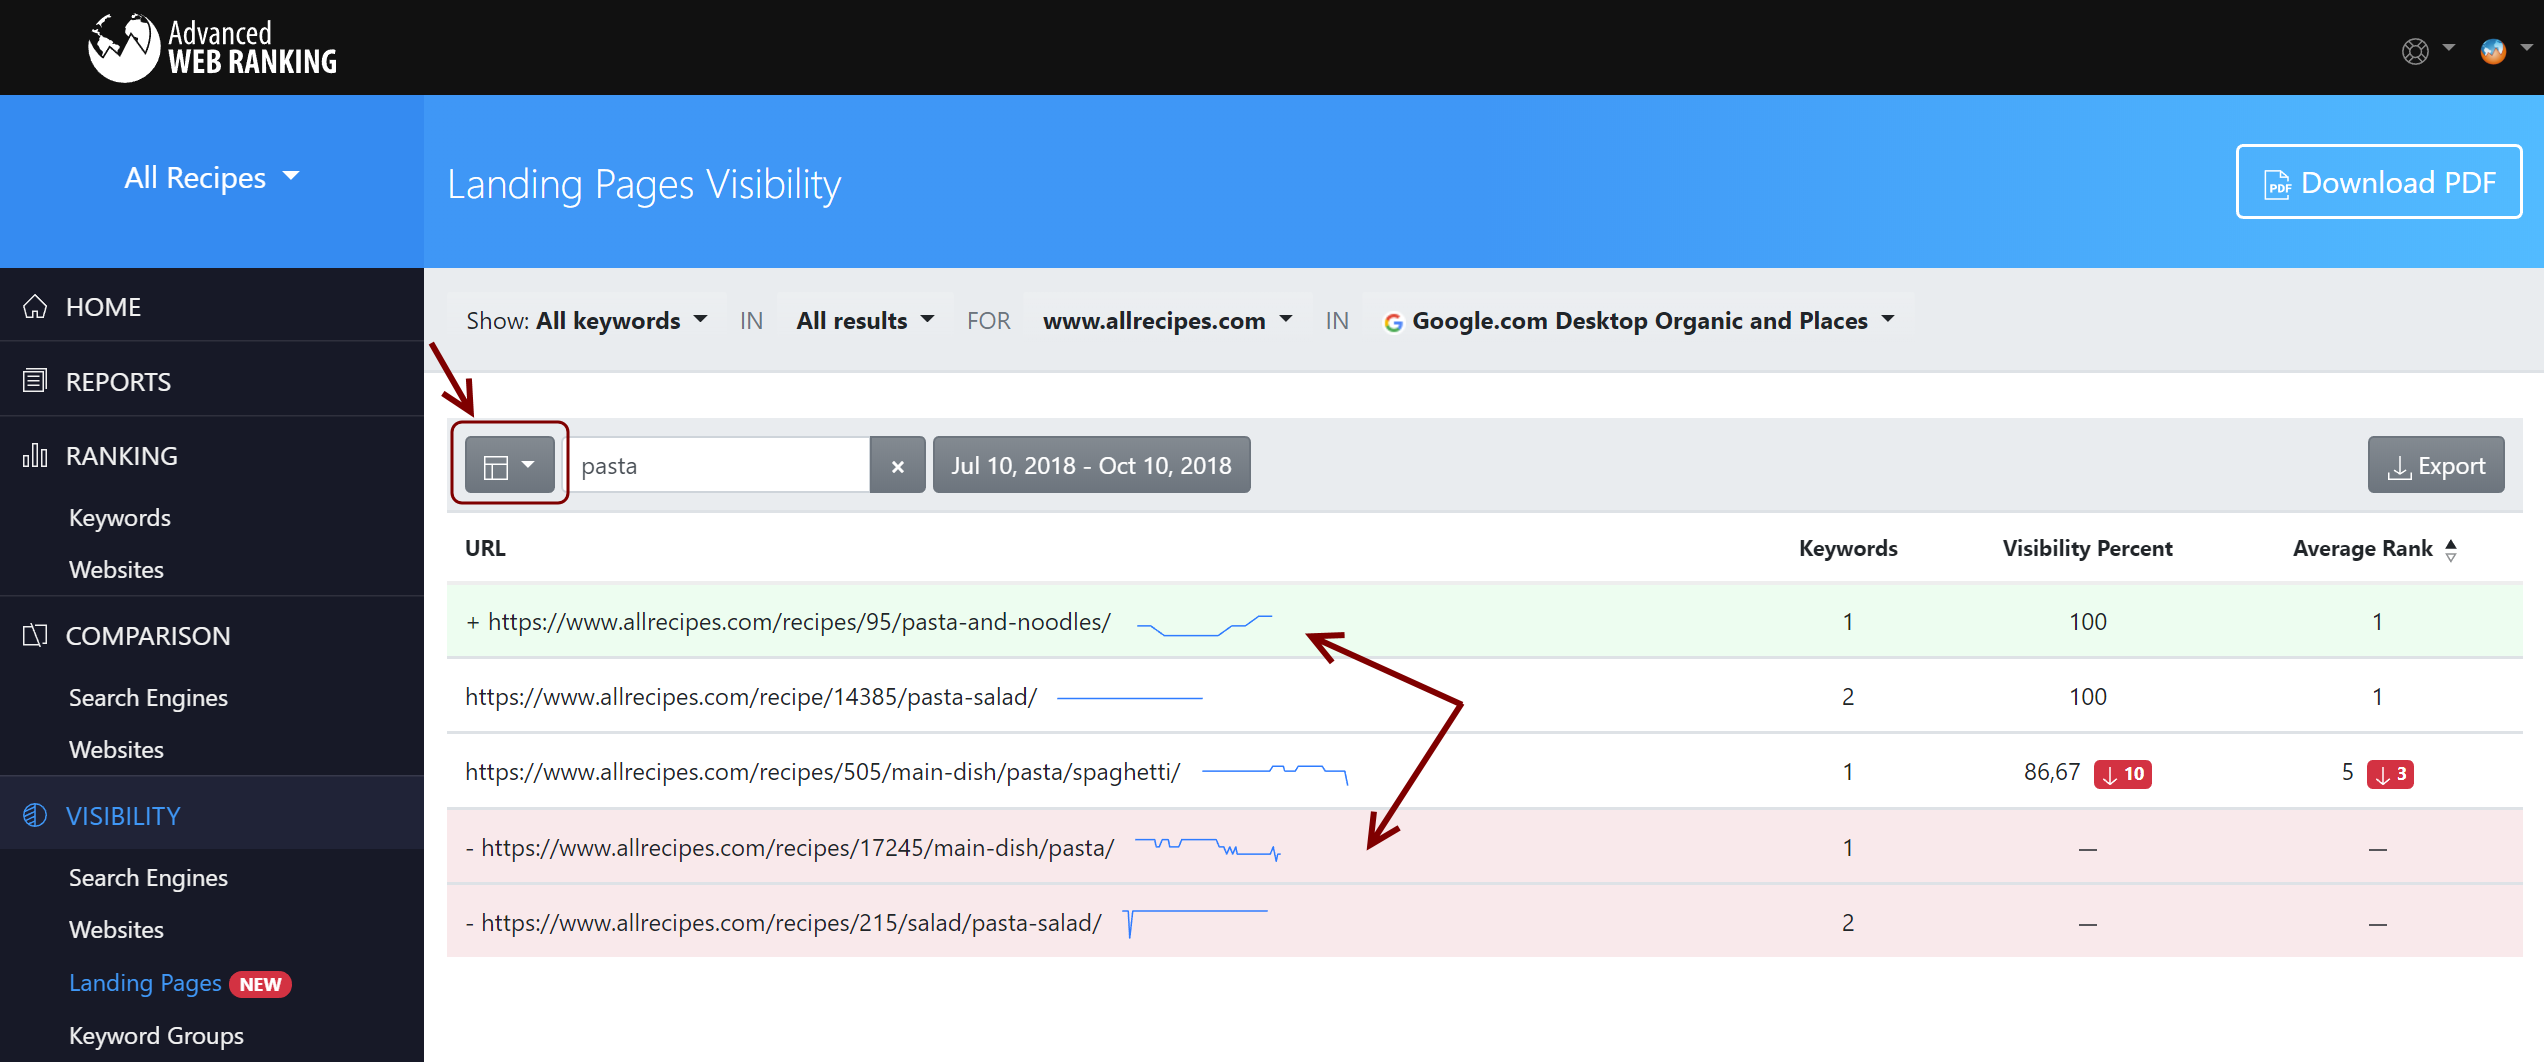Open Websites under Comparison
Viewport: 2544px width, 1062px height.
pos(116,750)
